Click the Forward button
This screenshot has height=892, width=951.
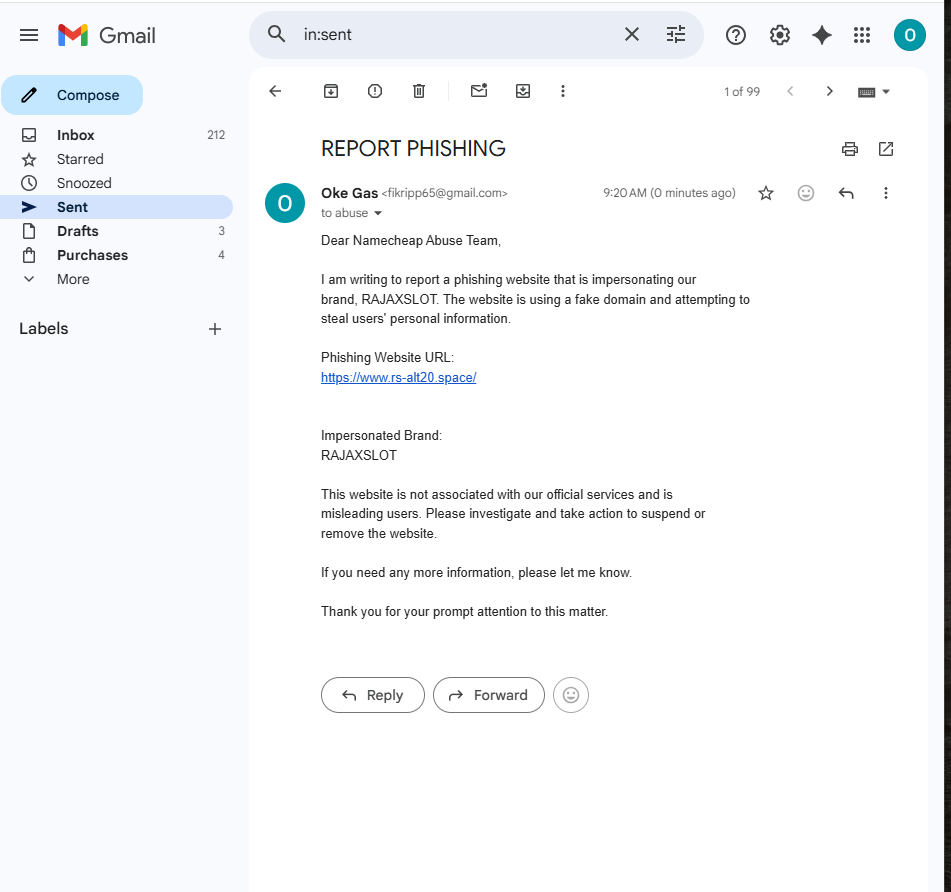(488, 695)
